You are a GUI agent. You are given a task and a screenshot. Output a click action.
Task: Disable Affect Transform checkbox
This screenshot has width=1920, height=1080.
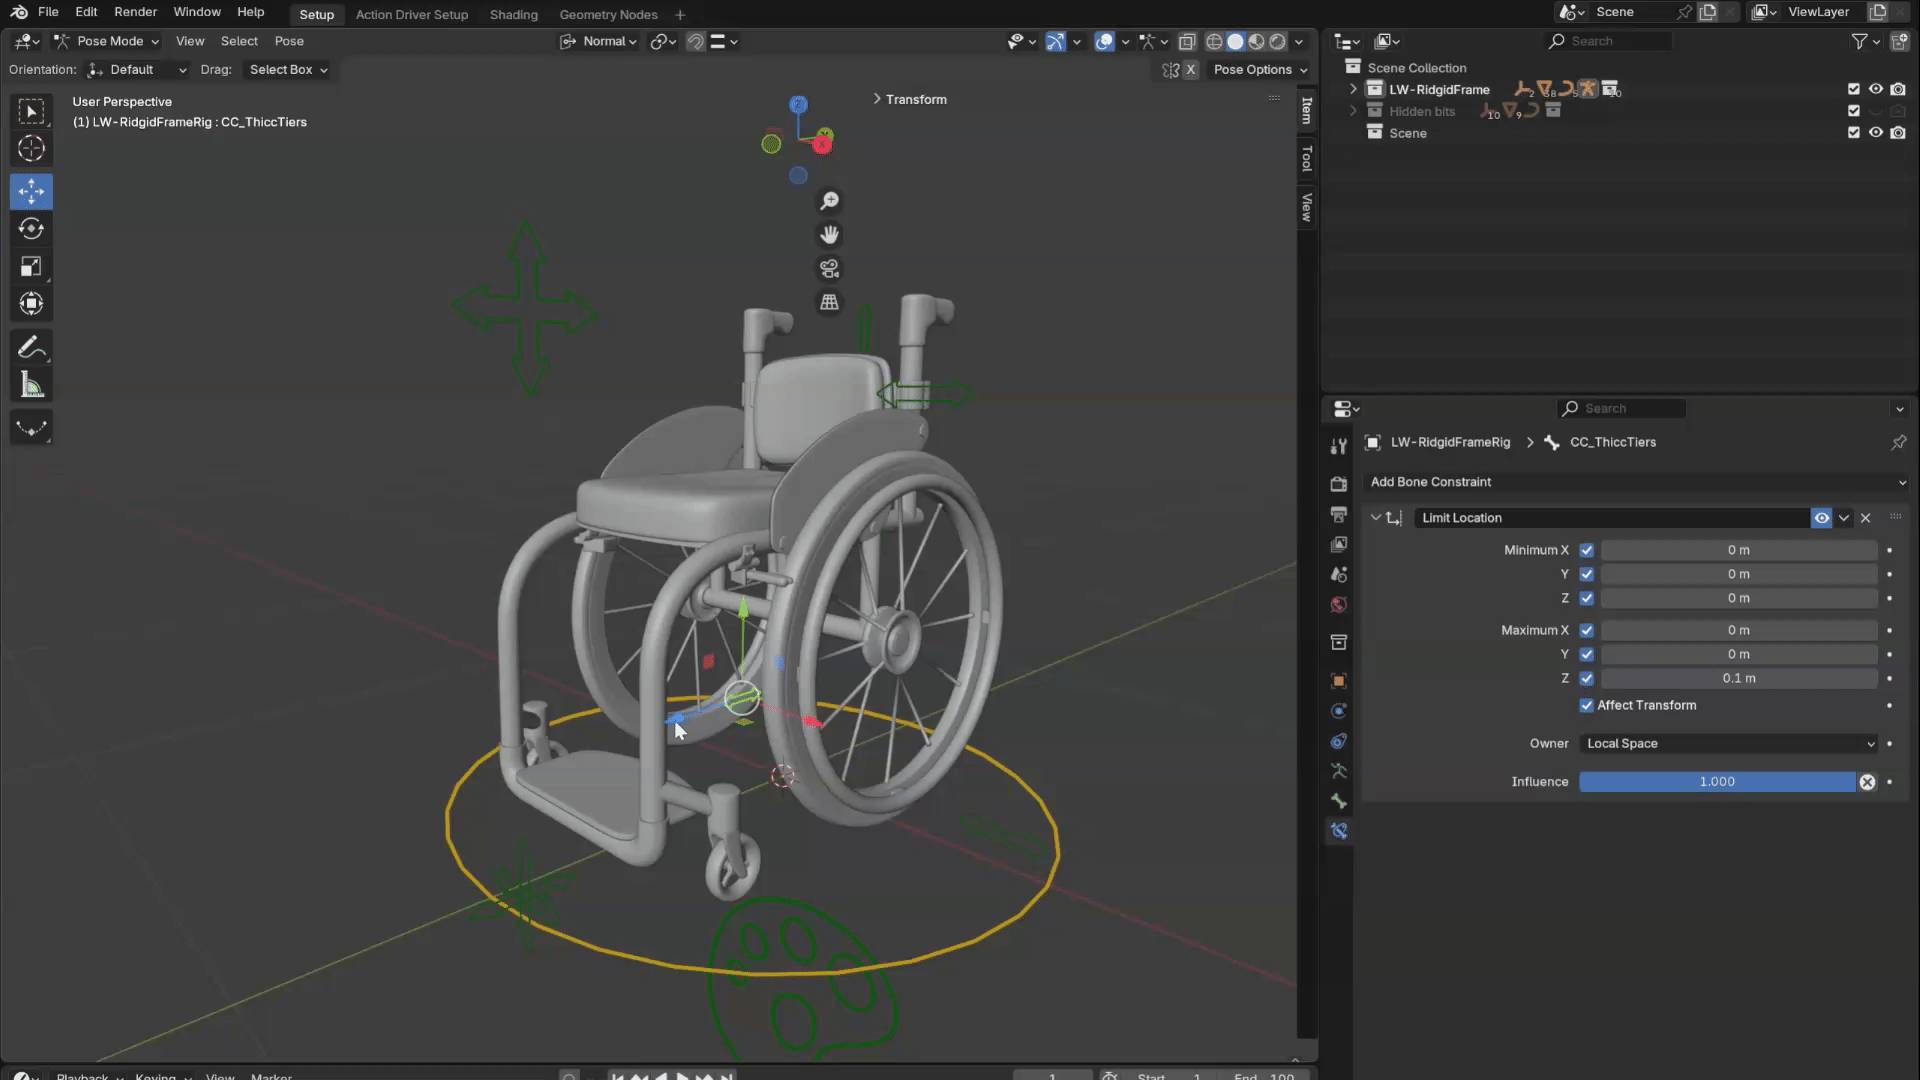[1586, 705]
